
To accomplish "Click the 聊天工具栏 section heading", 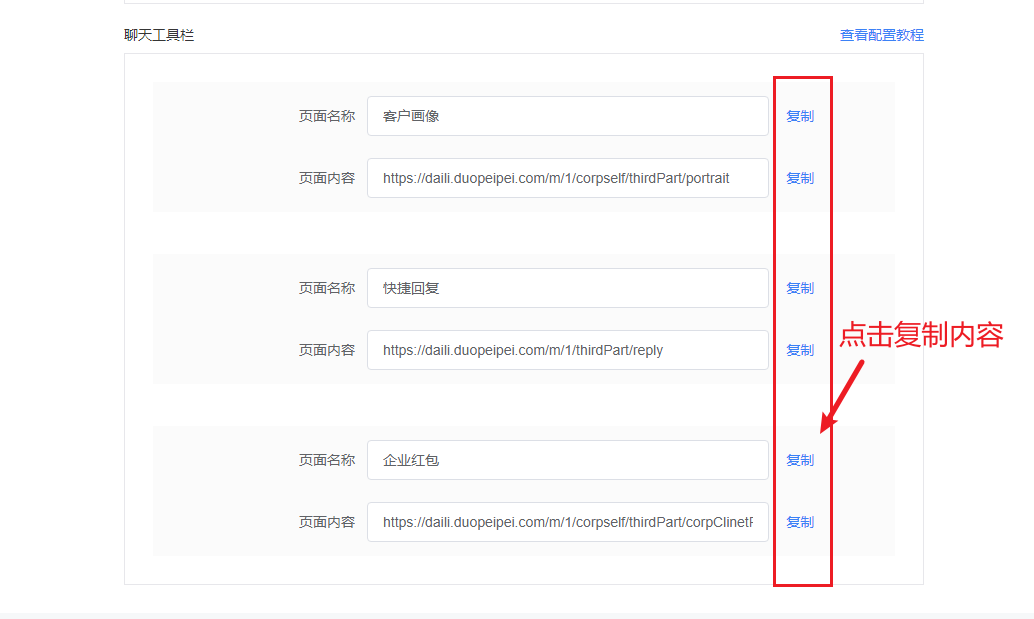I will point(157,34).
